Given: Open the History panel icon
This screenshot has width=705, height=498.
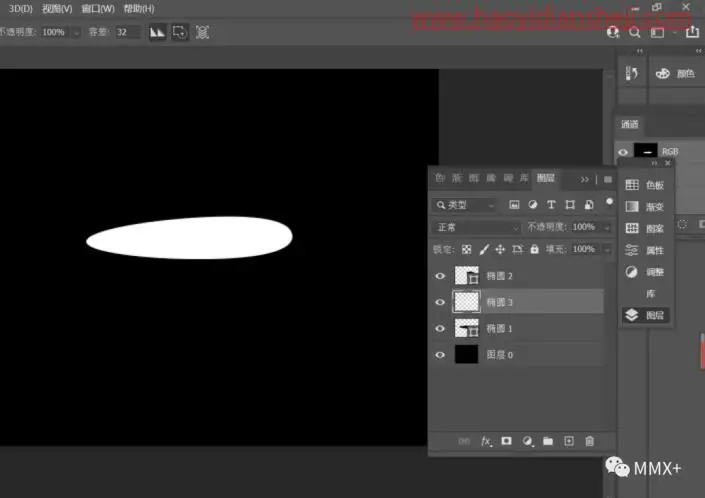Looking at the screenshot, I should pos(632,73).
